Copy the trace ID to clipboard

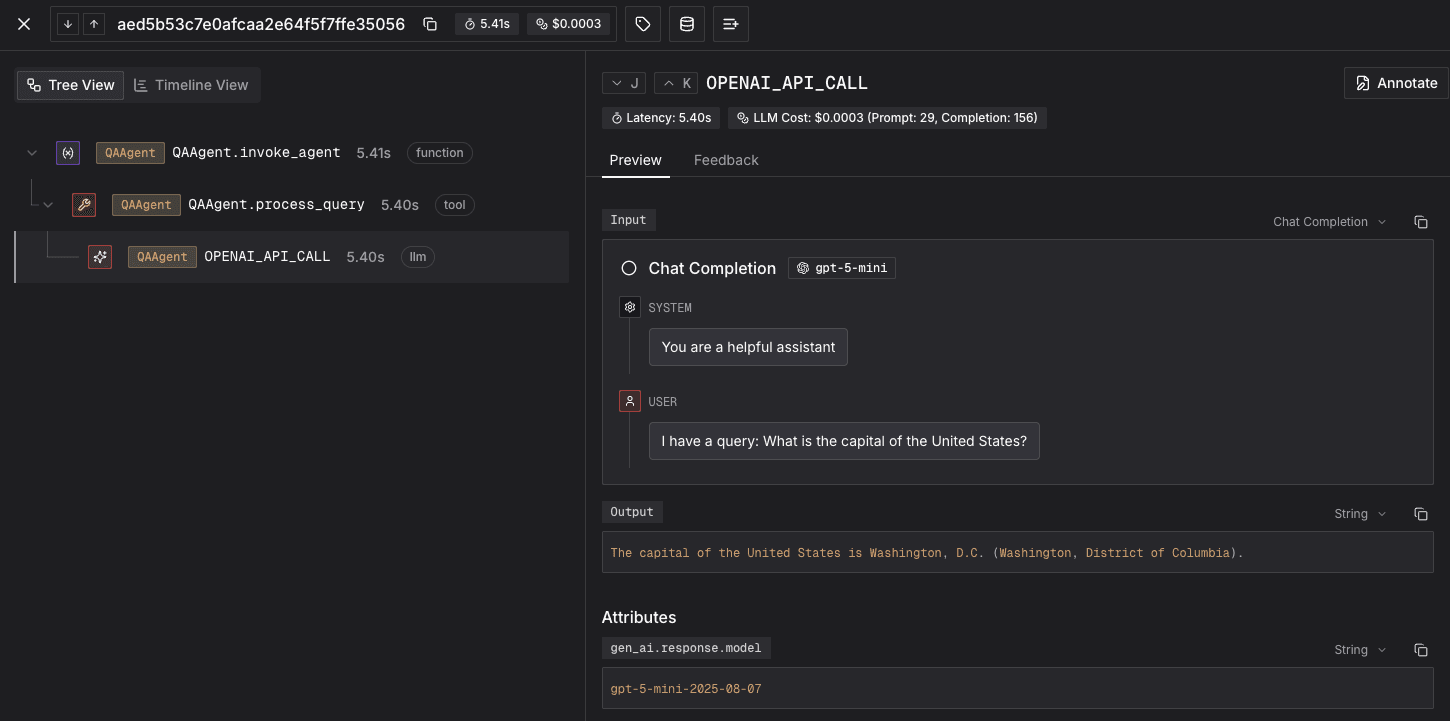pos(430,24)
